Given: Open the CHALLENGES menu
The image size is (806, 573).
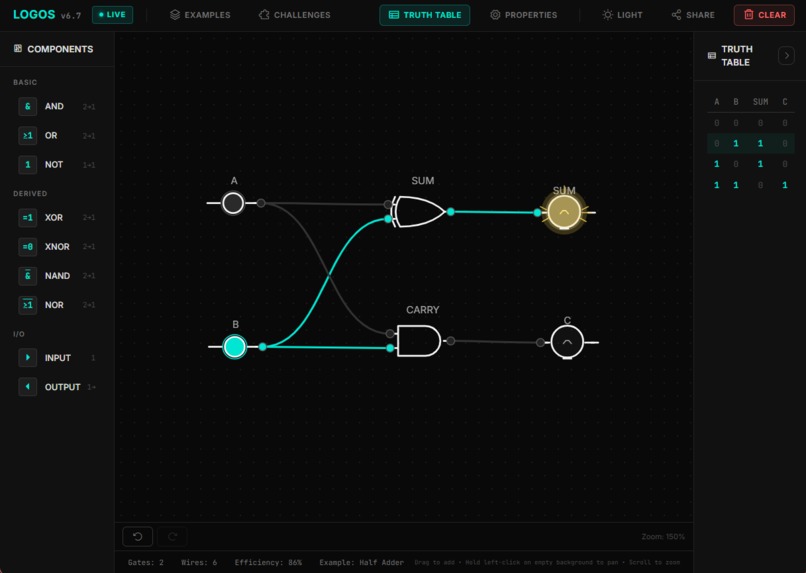Looking at the screenshot, I should (x=295, y=15).
